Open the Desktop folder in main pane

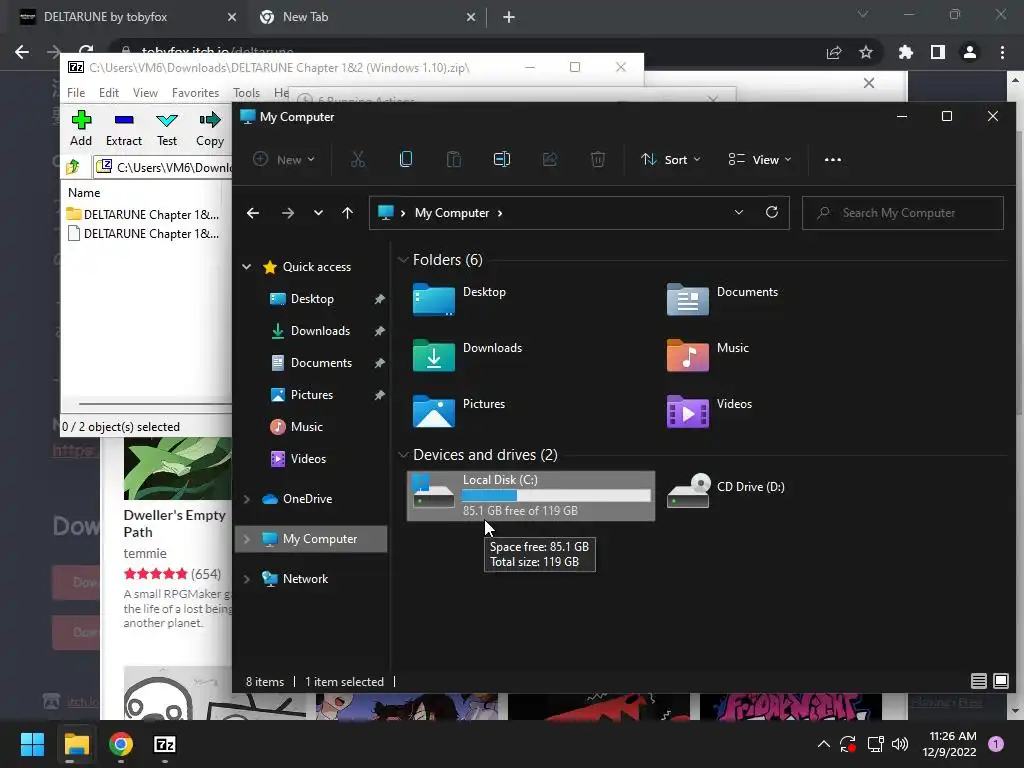(x=459, y=299)
